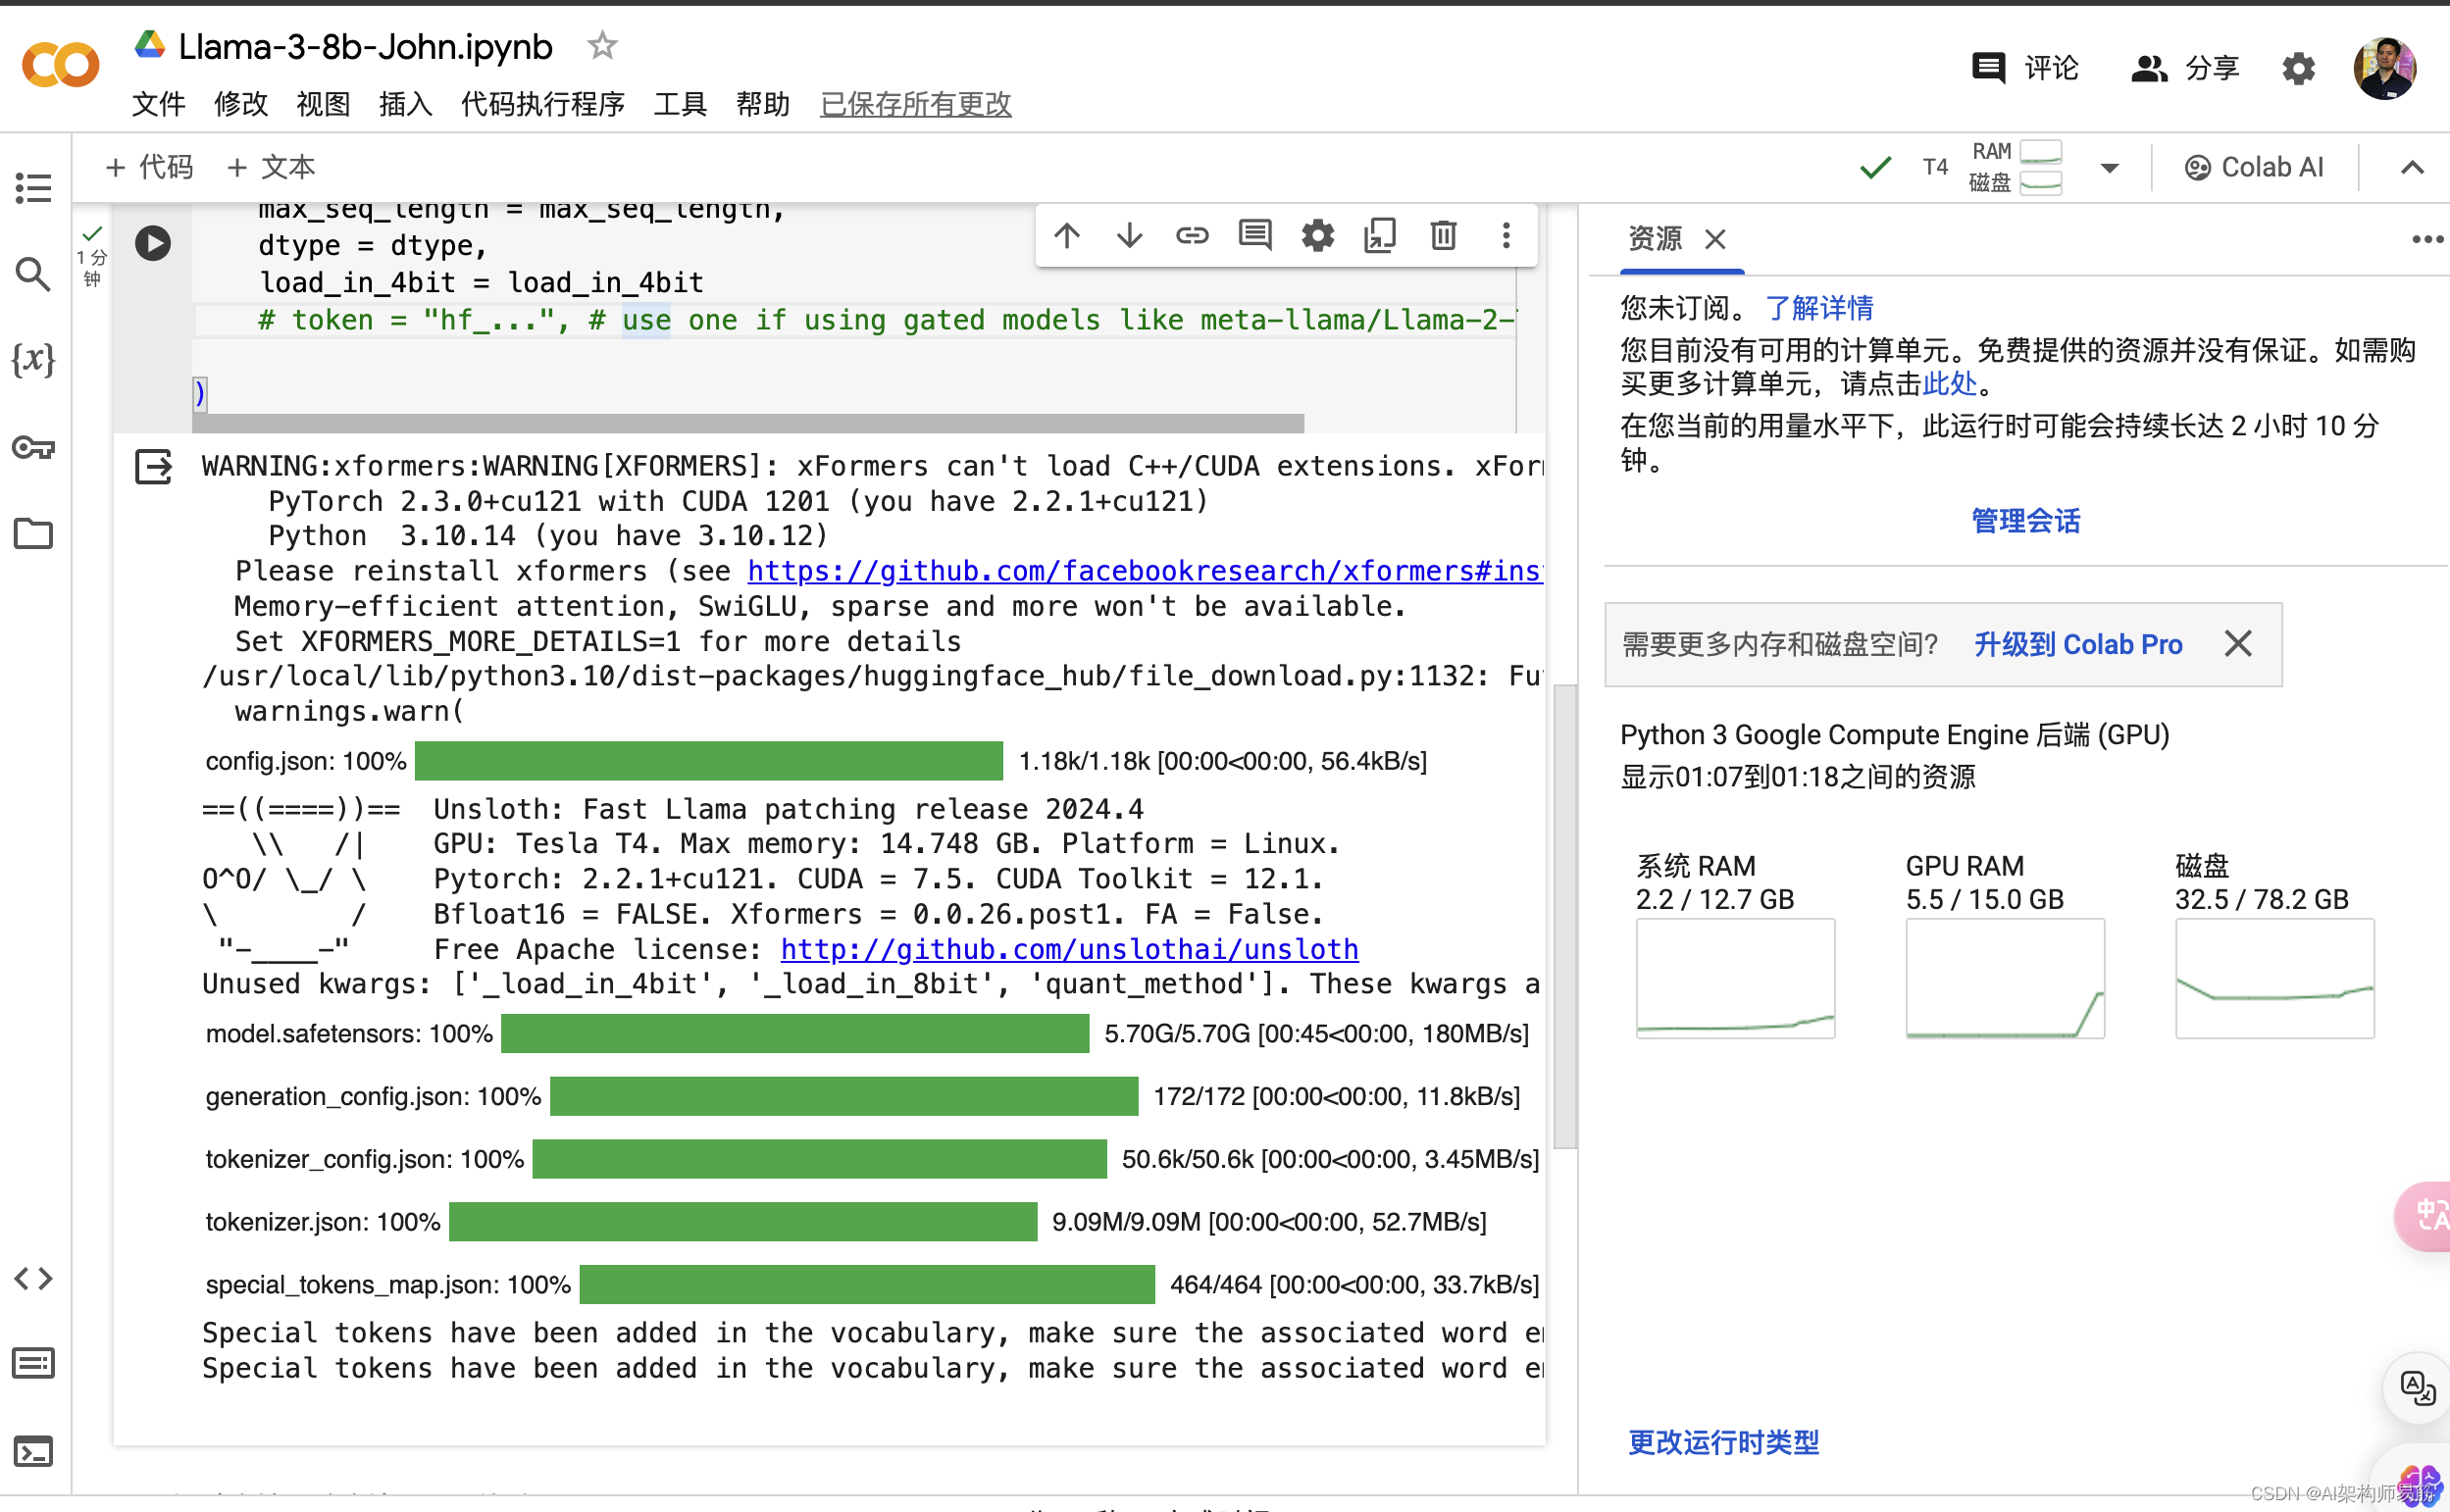The height and width of the screenshot is (1512, 2450).
Task: Open the secrets key icon
Action: [33, 447]
